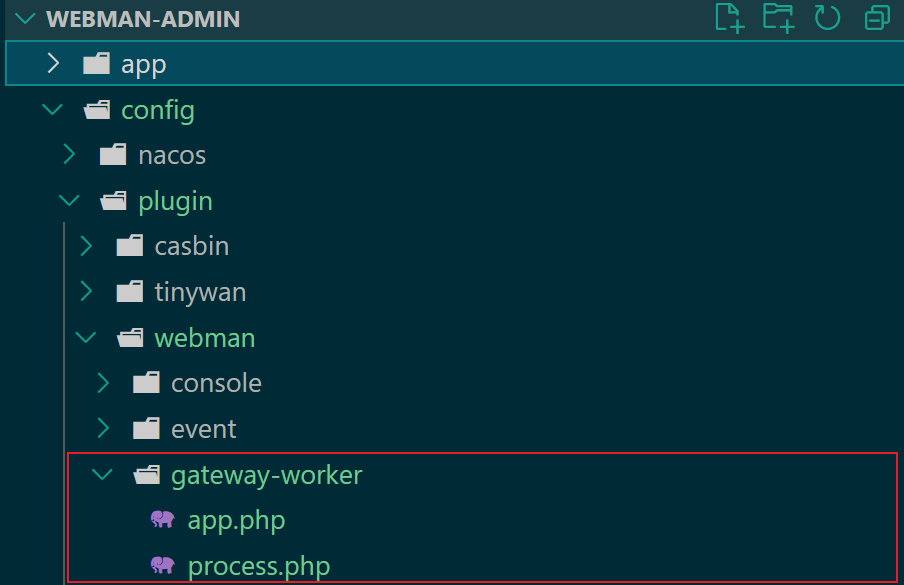Expand the event folder chevron
Image resolution: width=904 pixels, height=585 pixels.
pos(103,428)
